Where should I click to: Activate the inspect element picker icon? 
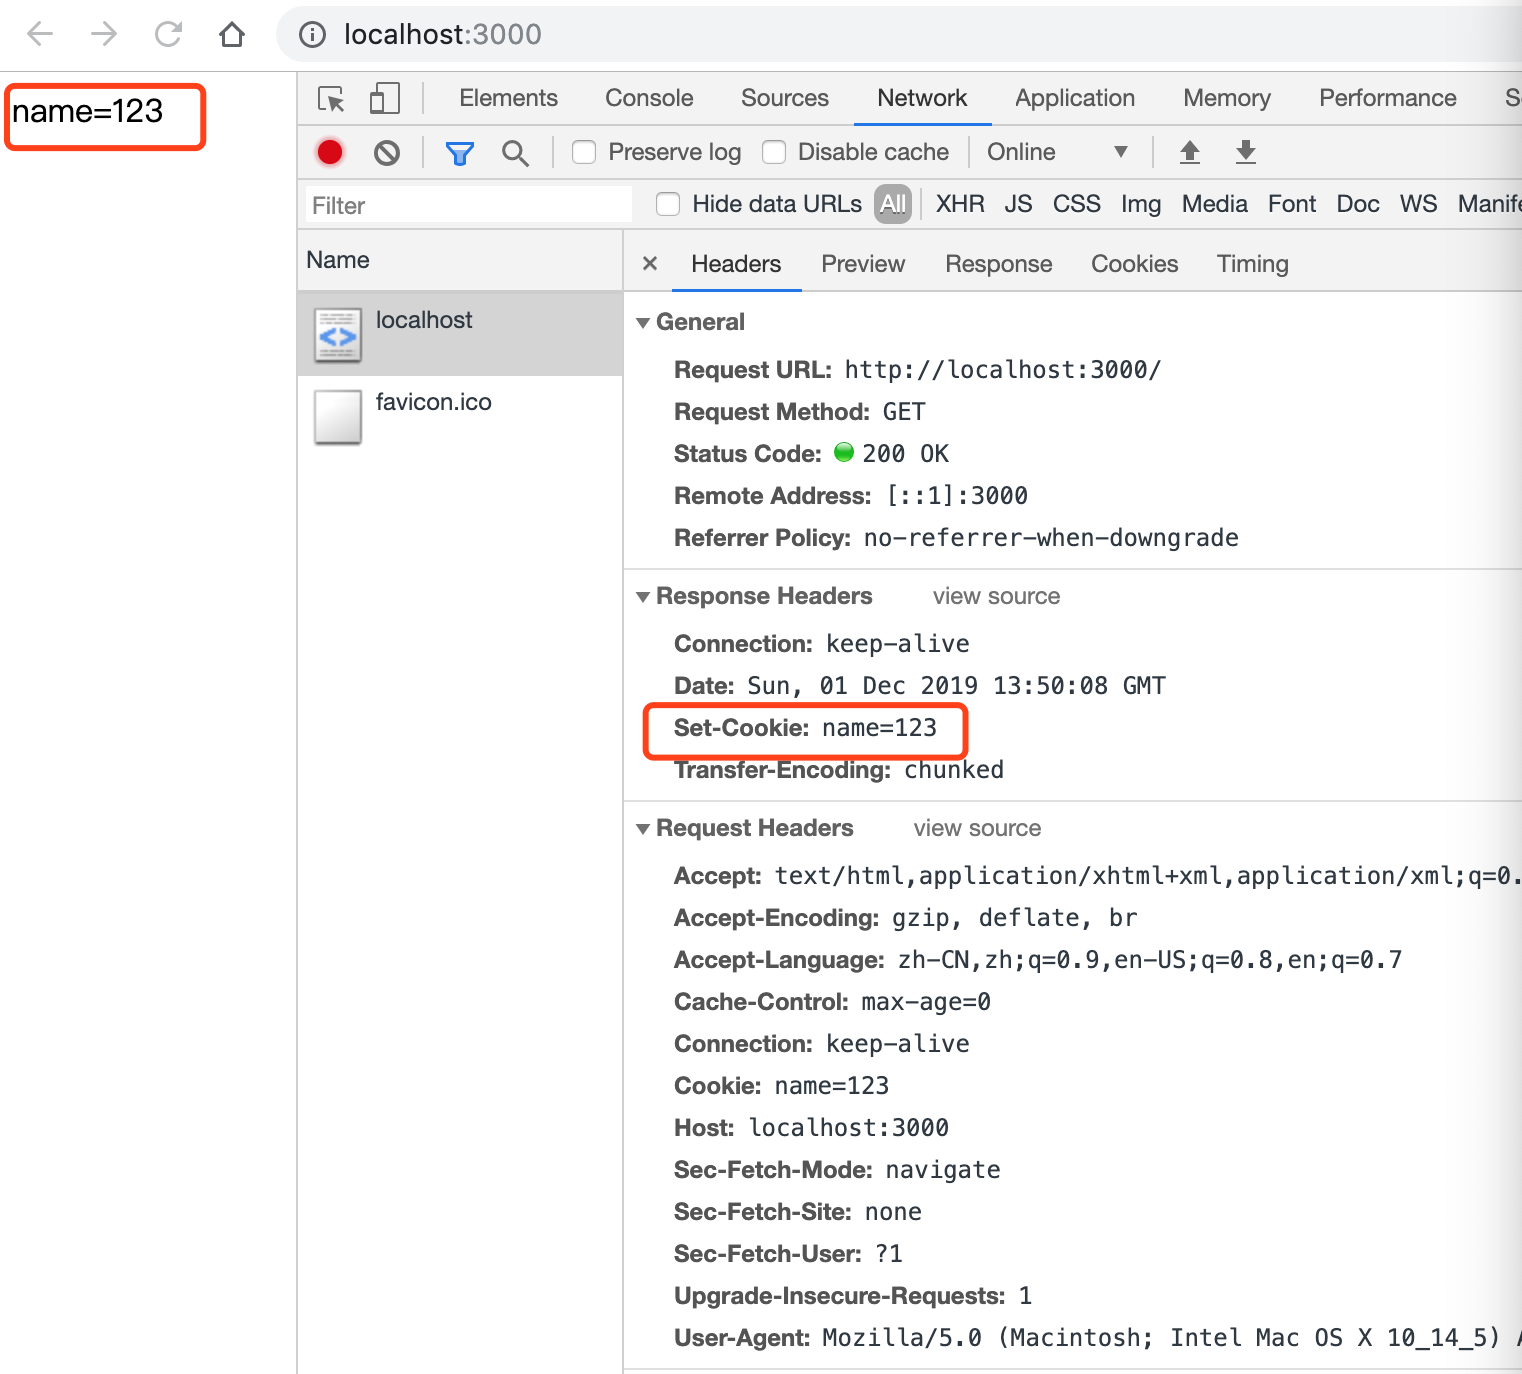[331, 99]
